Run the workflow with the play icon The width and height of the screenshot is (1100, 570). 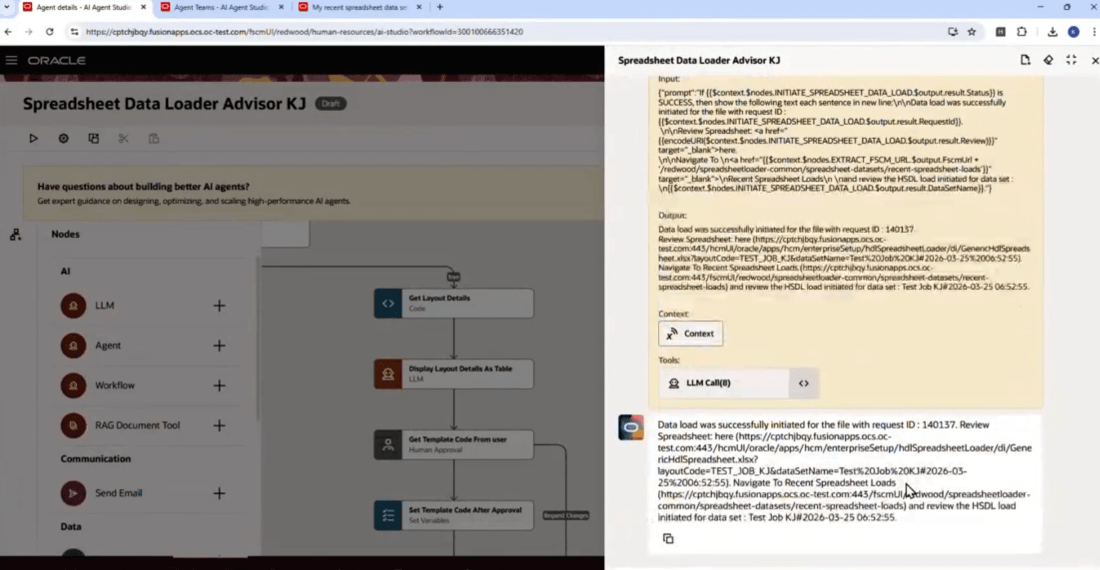pos(33,138)
